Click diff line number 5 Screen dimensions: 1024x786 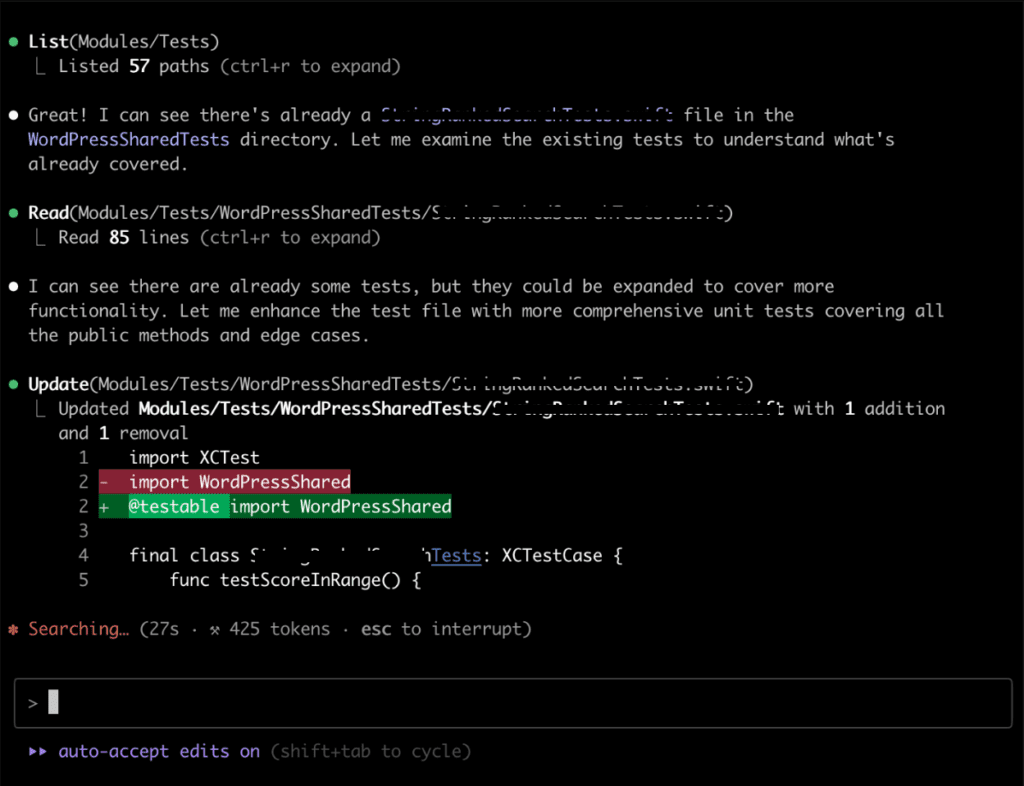coord(84,580)
